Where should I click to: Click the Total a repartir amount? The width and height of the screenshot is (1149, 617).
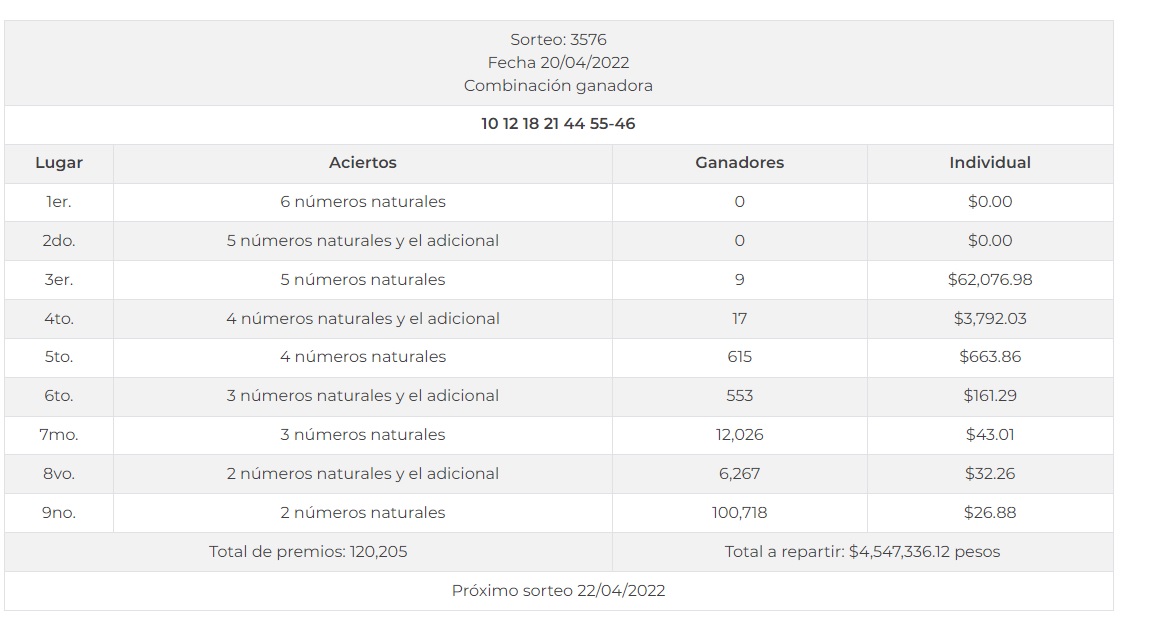[862, 552]
